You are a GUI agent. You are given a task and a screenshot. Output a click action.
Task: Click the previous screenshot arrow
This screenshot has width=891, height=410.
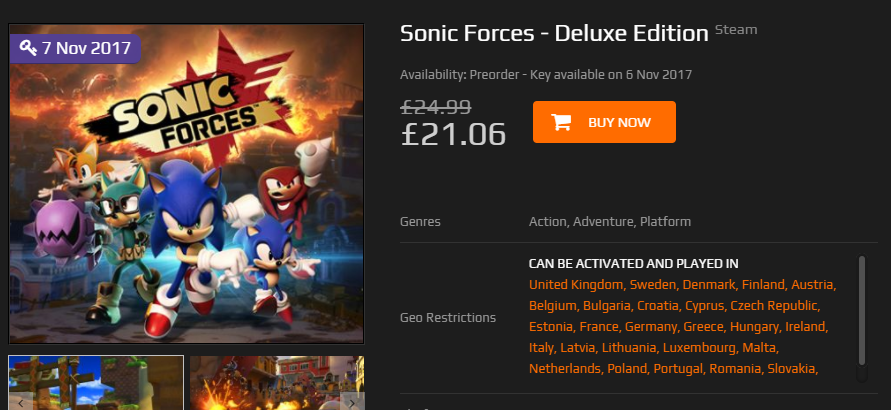pyautogui.click(x=20, y=402)
